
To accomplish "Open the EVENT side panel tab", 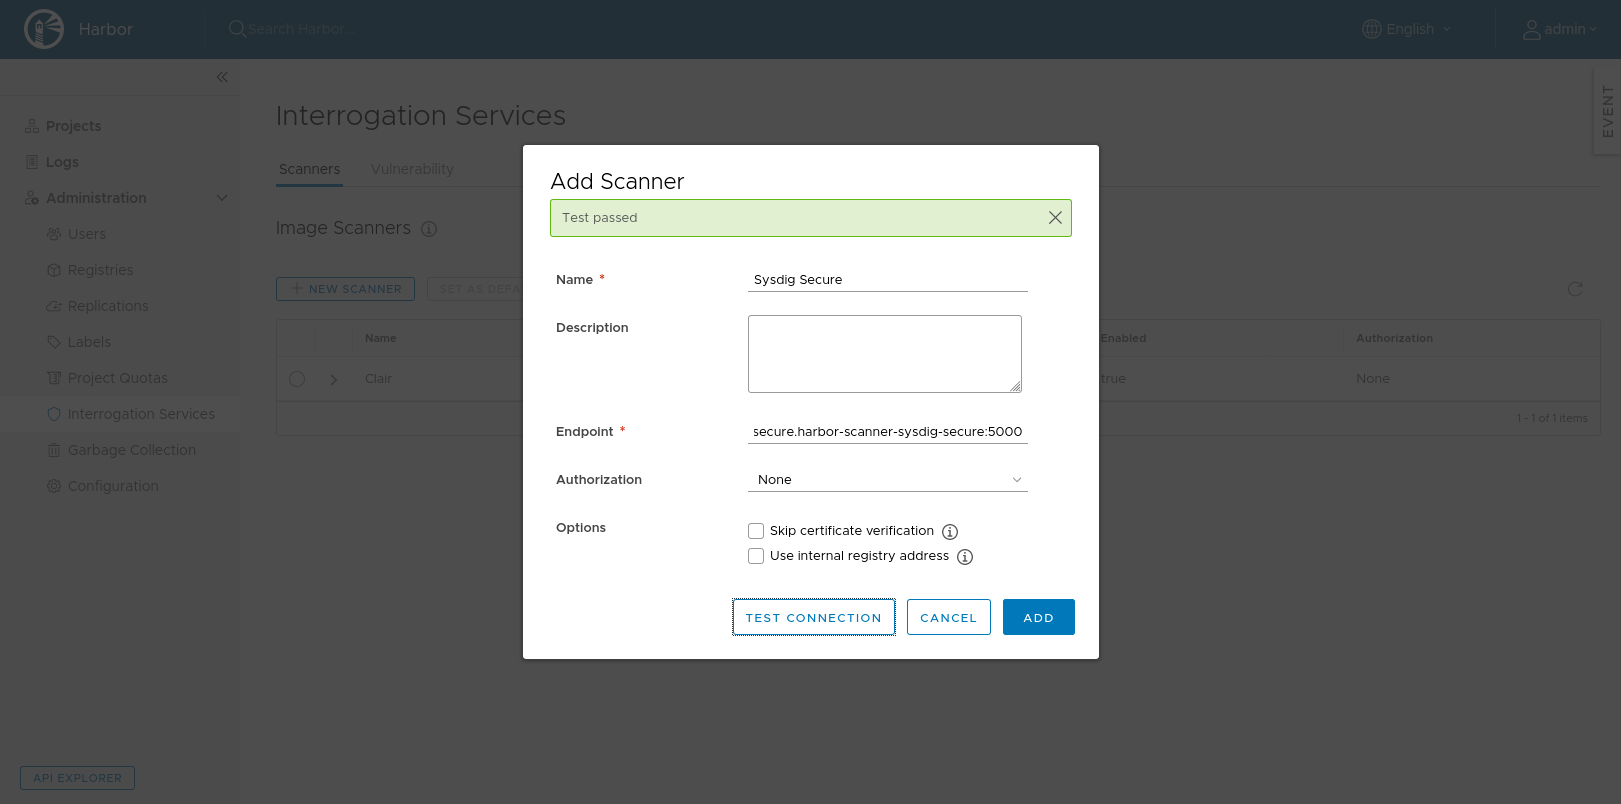I will coord(1607,112).
